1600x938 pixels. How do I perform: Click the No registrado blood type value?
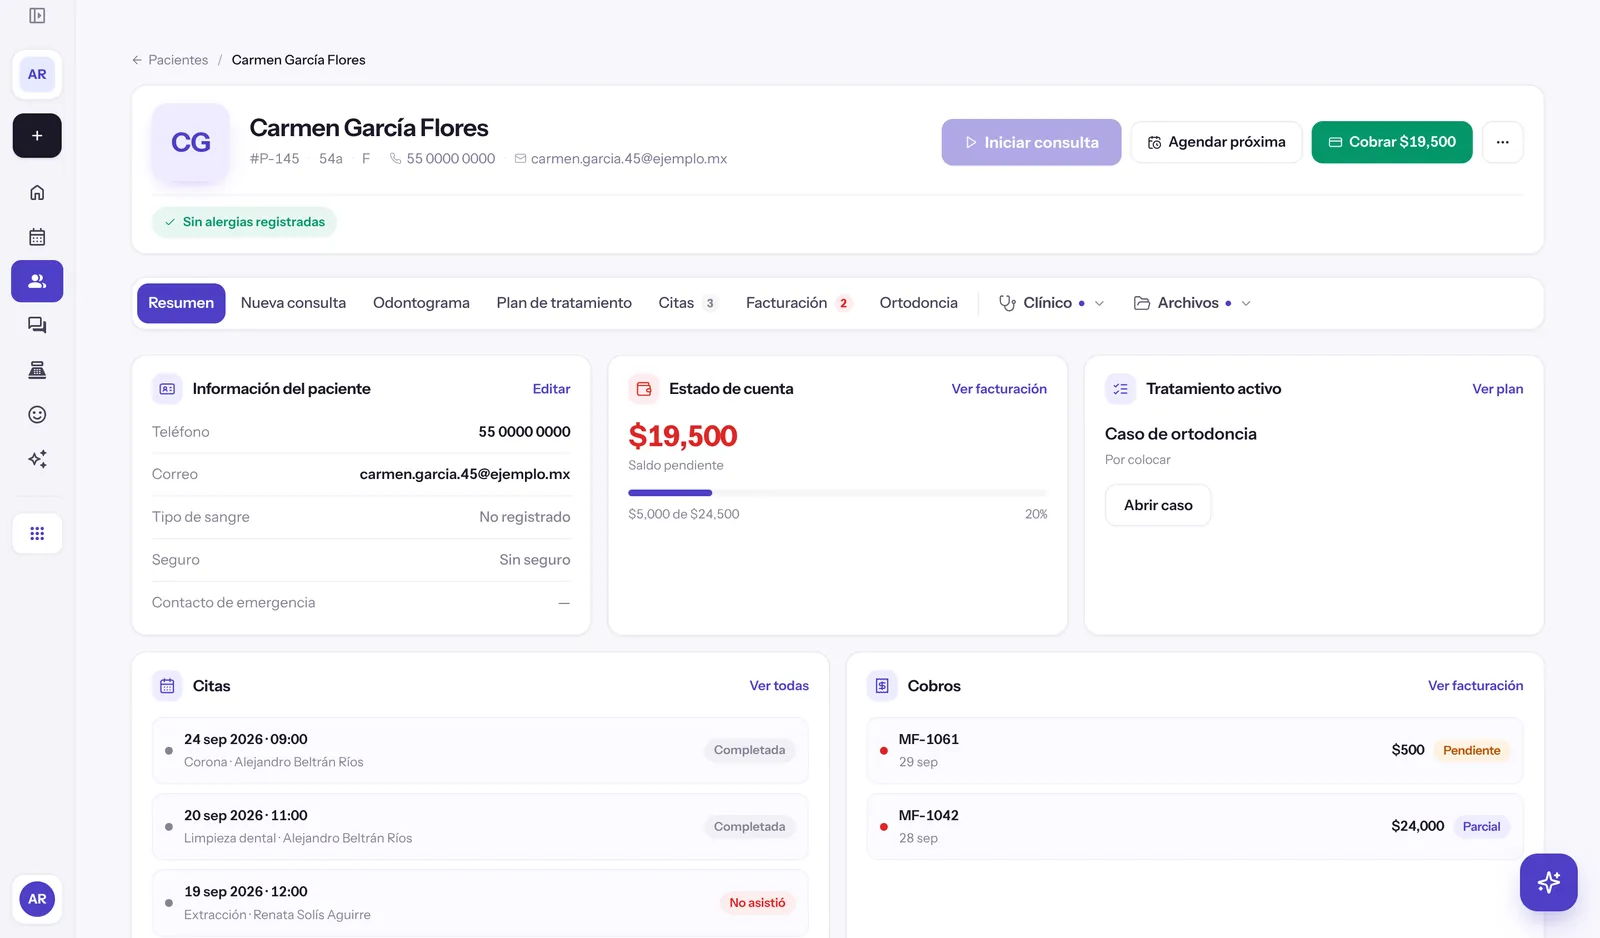tap(525, 517)
